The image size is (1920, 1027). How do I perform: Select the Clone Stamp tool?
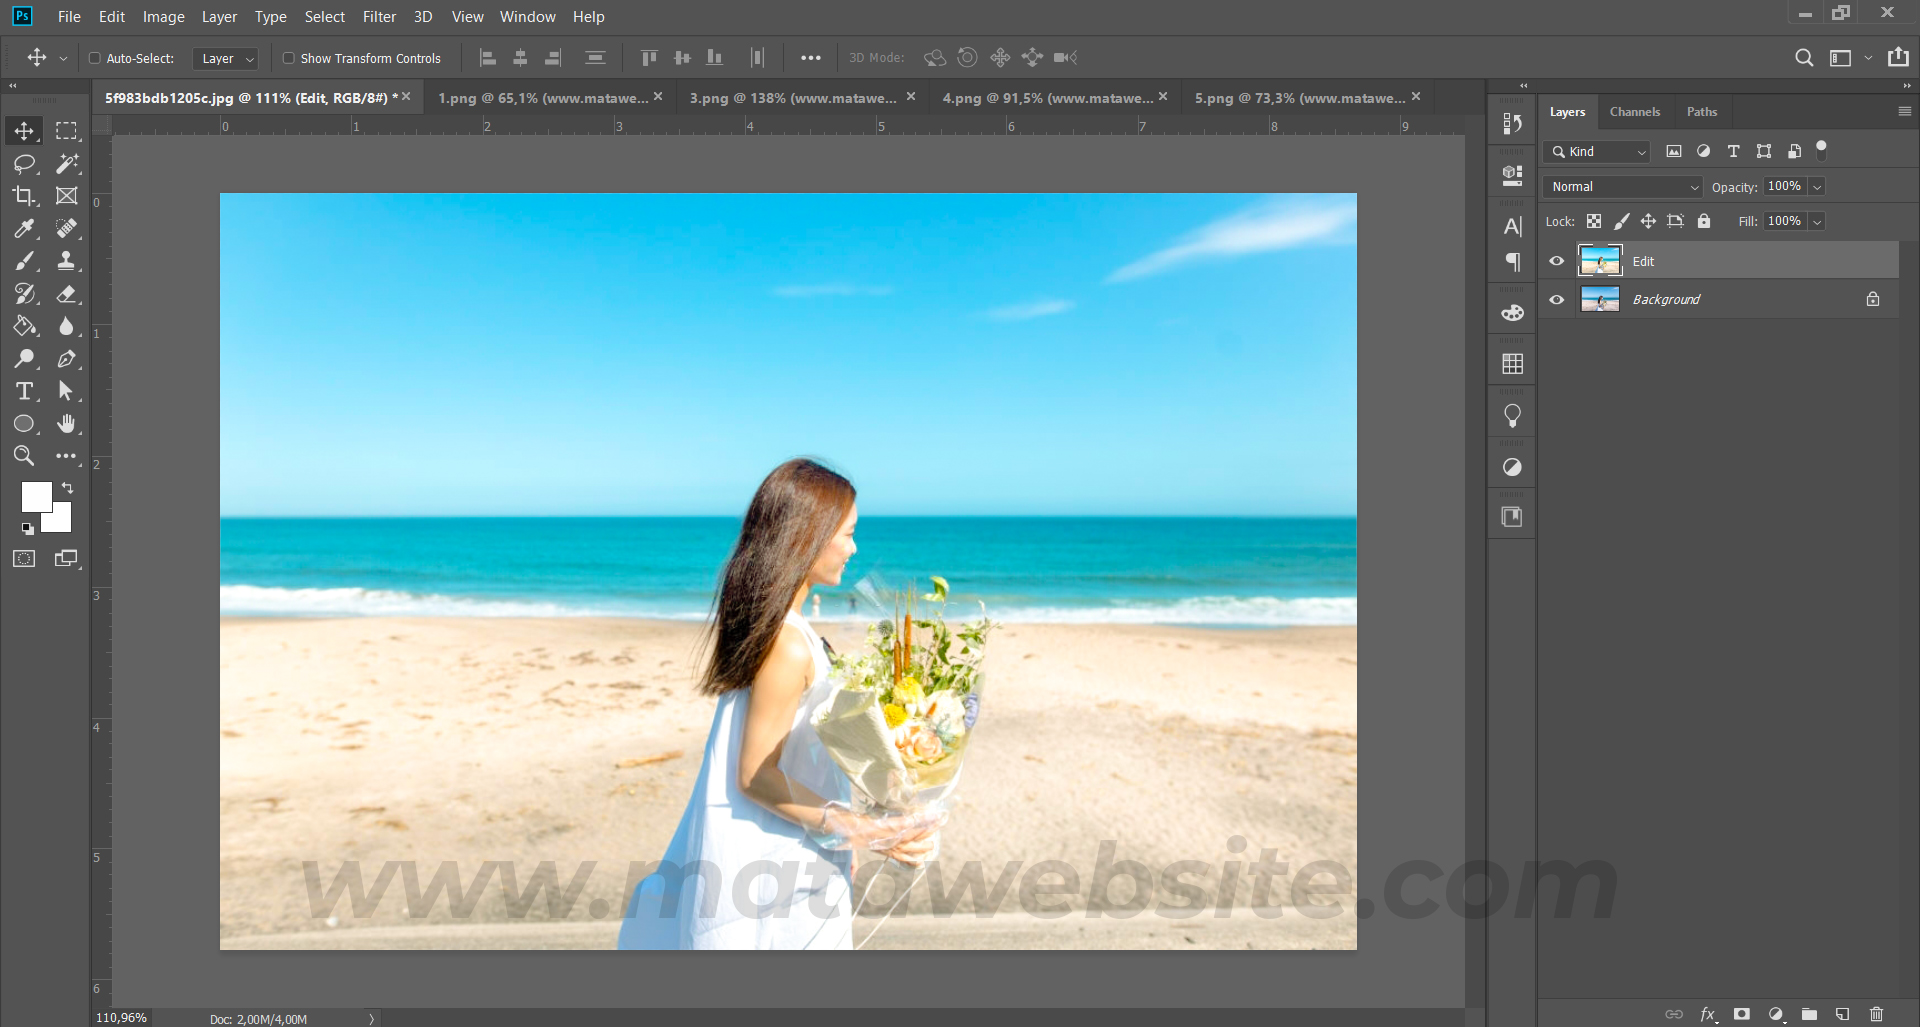pyautogui.click(x=66, y=261)
